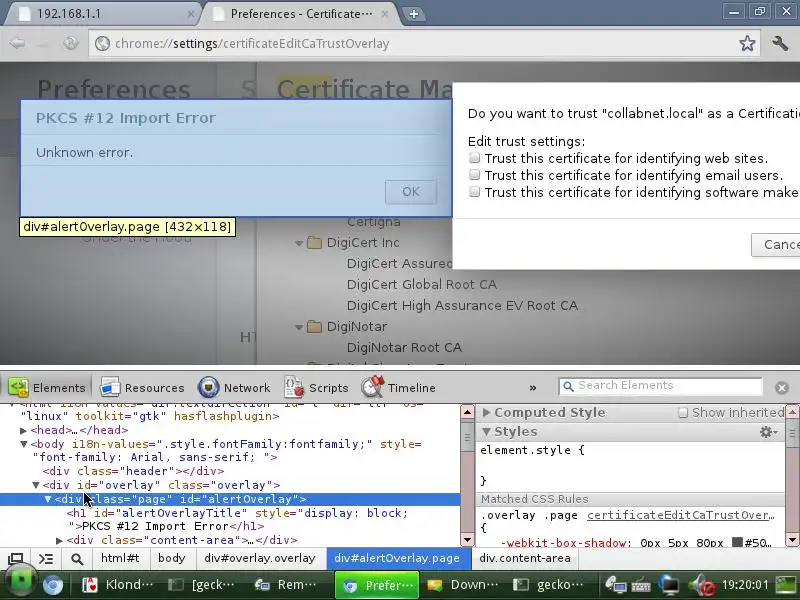Select html#t breadcrumb
The height and width of the screenshot is (600, 800).
[x=120, y=558]
